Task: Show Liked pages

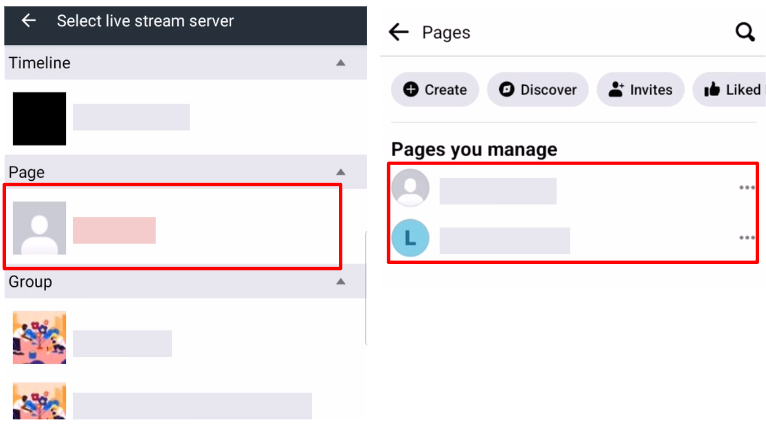Action: 730,89
